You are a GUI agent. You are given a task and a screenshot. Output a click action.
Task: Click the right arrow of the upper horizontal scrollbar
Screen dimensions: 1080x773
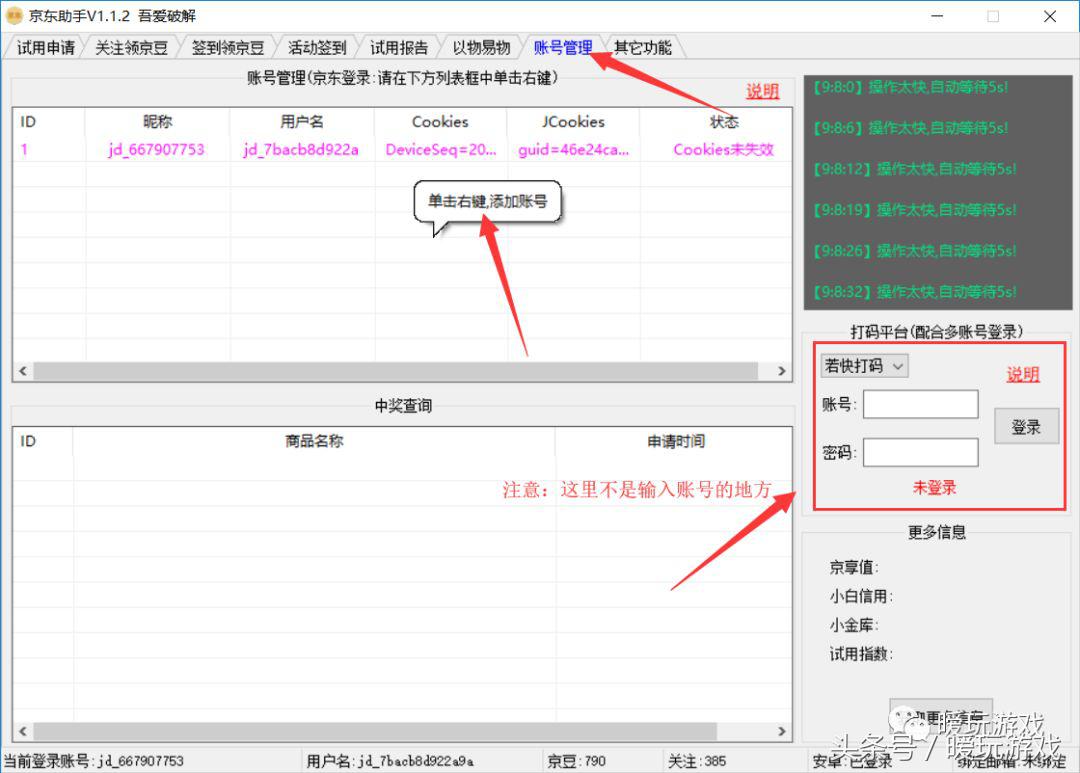(x=782, y=371)
